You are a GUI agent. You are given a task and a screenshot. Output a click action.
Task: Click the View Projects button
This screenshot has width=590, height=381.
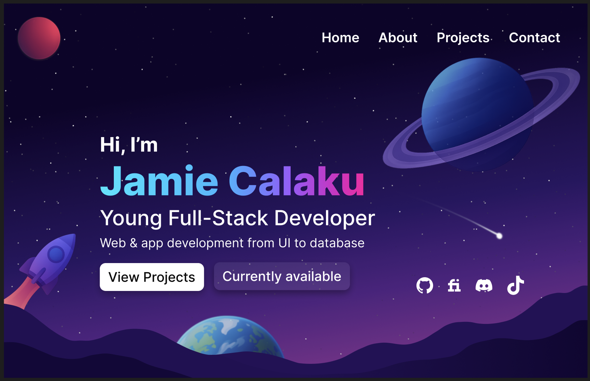pyautogui.click(x=152, y=277)
